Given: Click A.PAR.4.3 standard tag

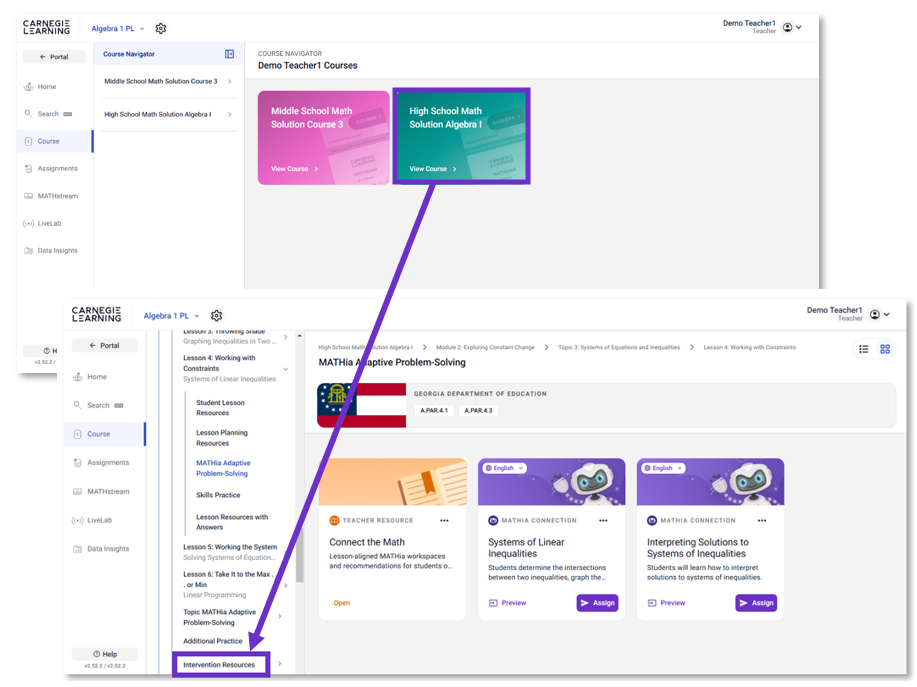Looking at the screenshot, I should click(478, 410).
